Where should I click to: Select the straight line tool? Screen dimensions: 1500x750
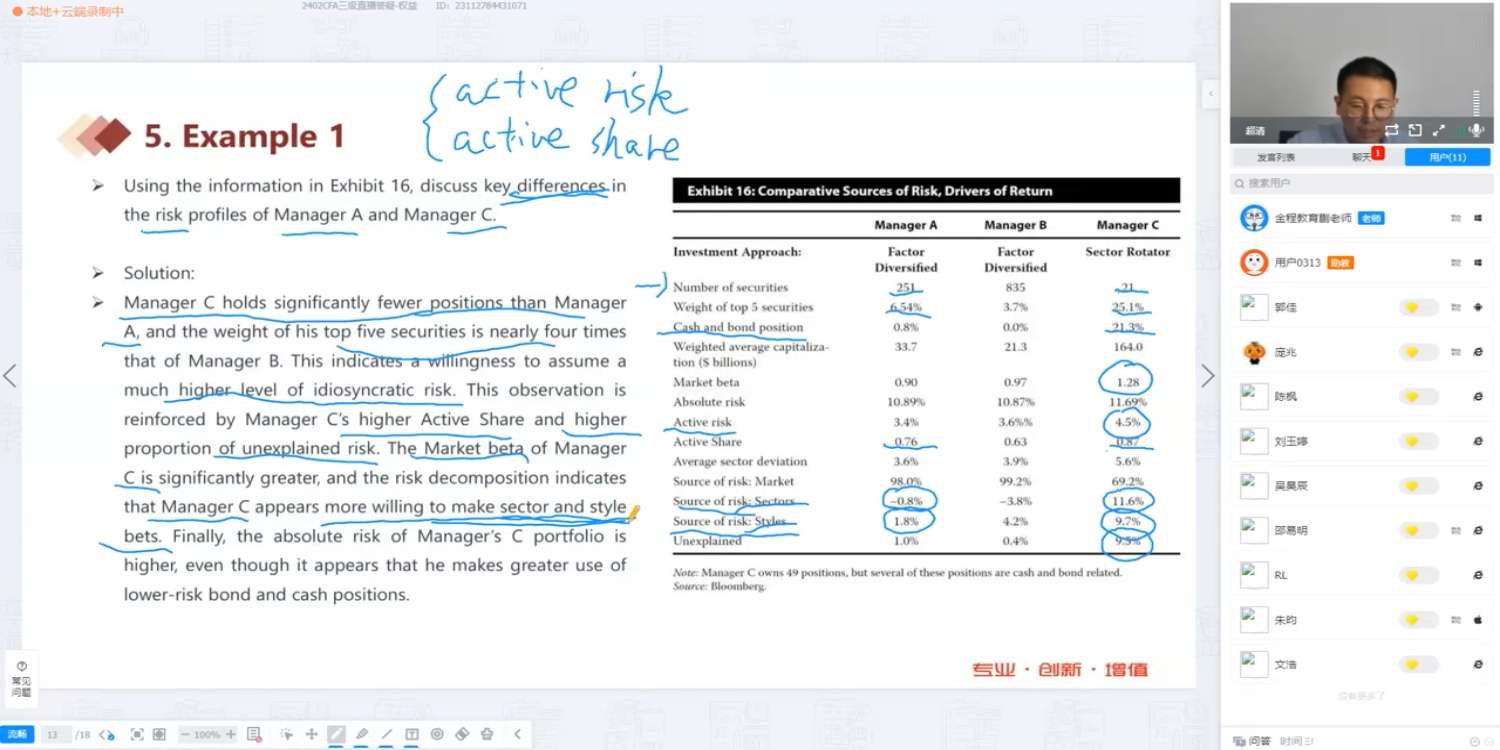point(387,735)
